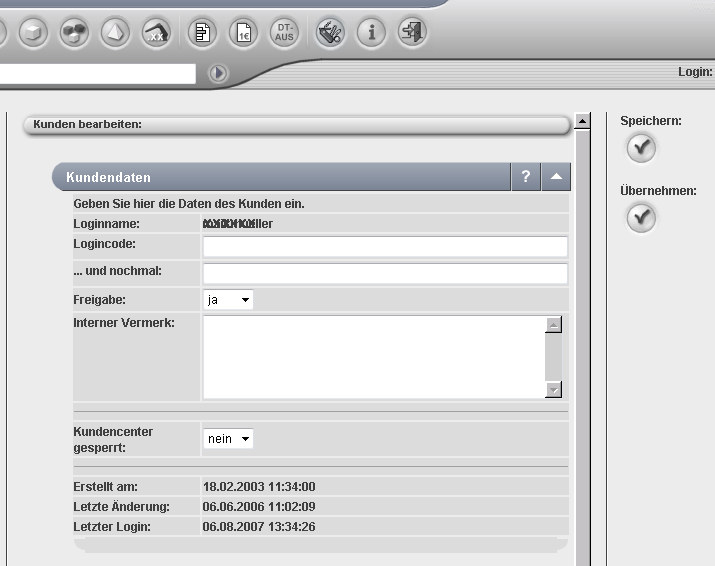Collapse the Kundendaten panel
The image size is (715, 566).
pyautogui.click(x=557, y=177)
